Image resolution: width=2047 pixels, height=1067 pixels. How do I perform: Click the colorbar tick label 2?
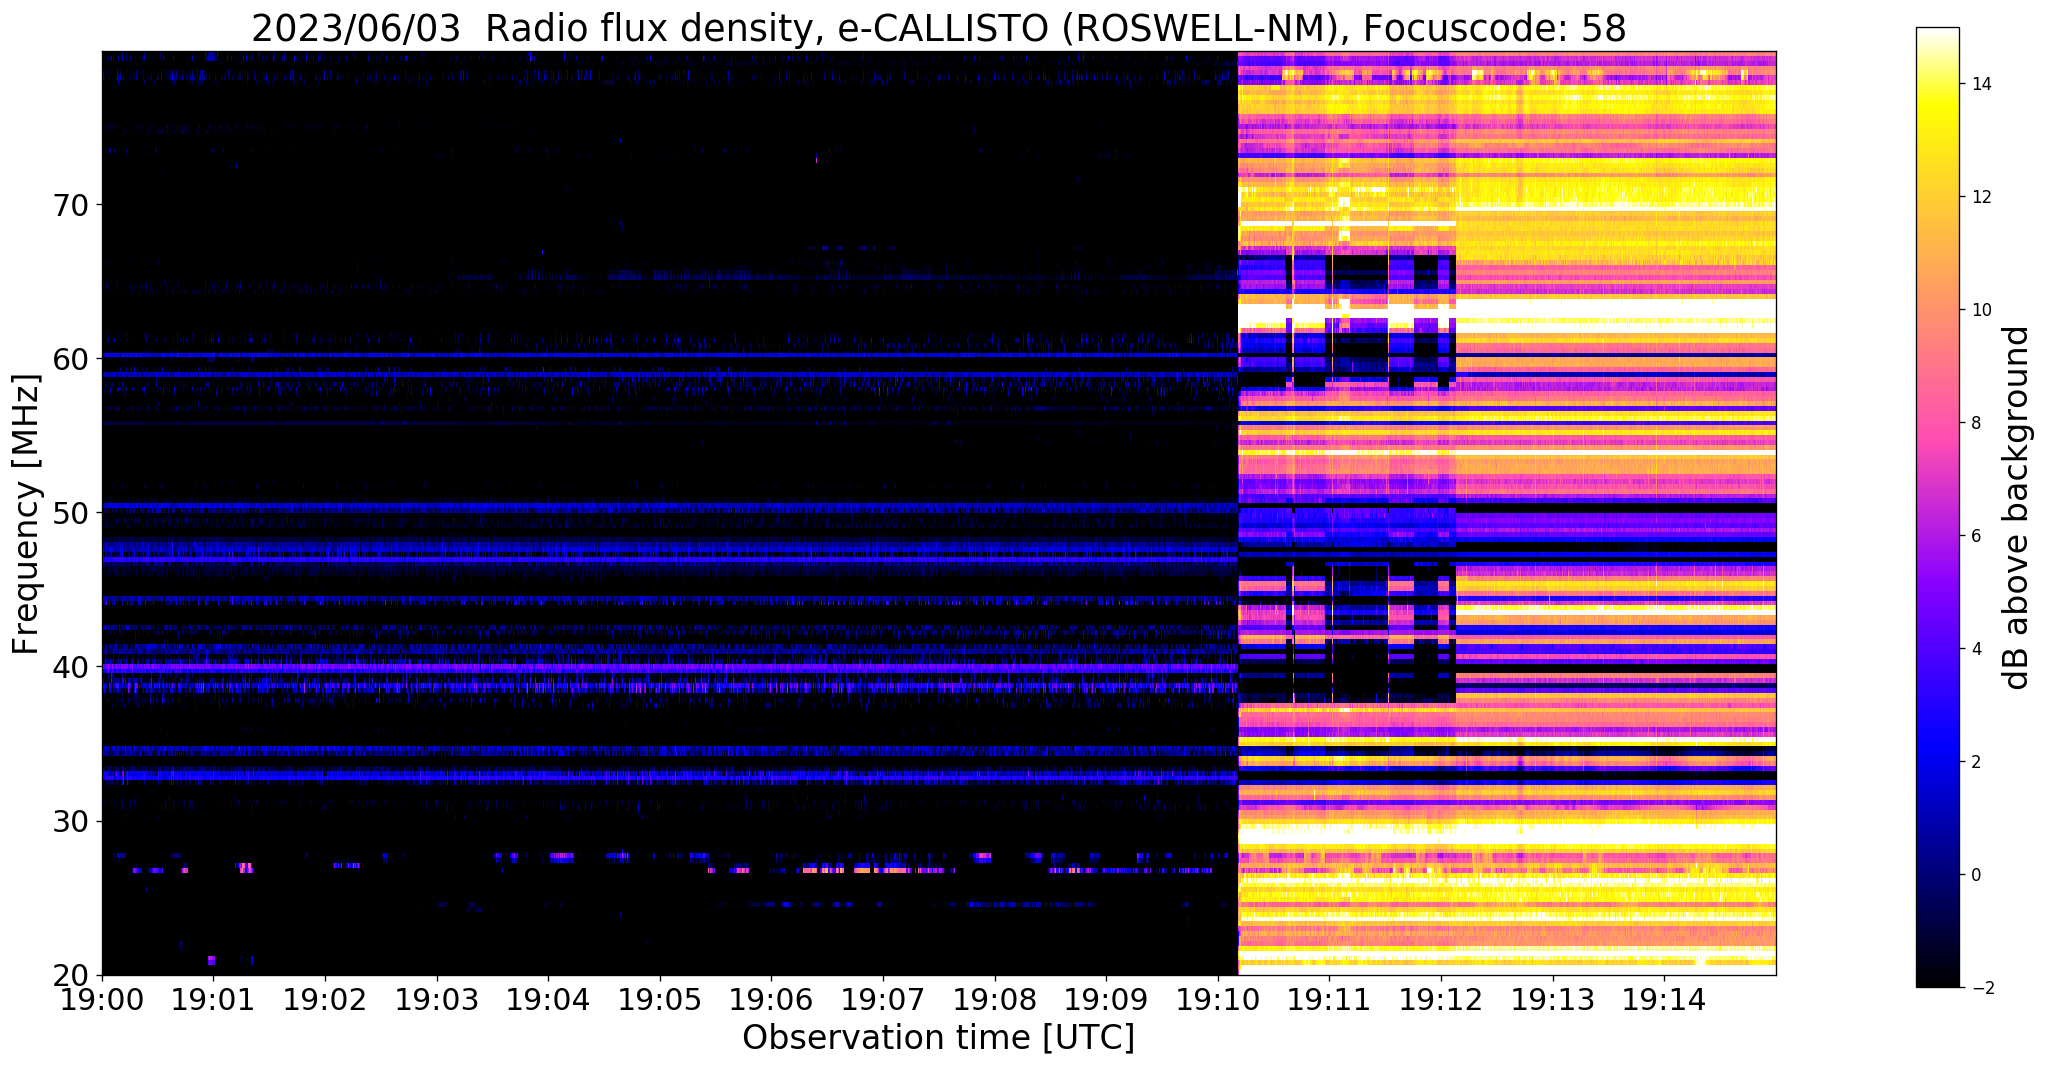click(x=1975, y=762)
